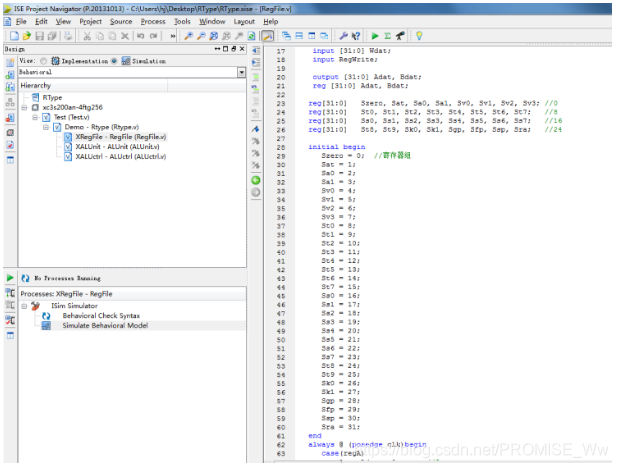Click the green run process arrow
Image resolution: width=618 pixels, height=468 pixels.
(10, 278)
